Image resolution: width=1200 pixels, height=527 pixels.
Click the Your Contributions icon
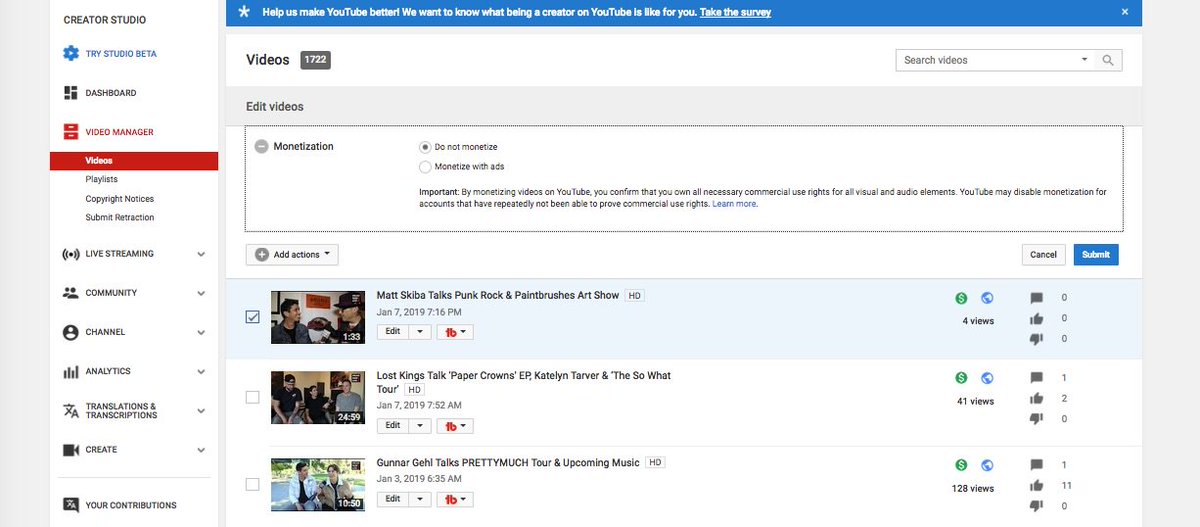[x=70, y=505]
